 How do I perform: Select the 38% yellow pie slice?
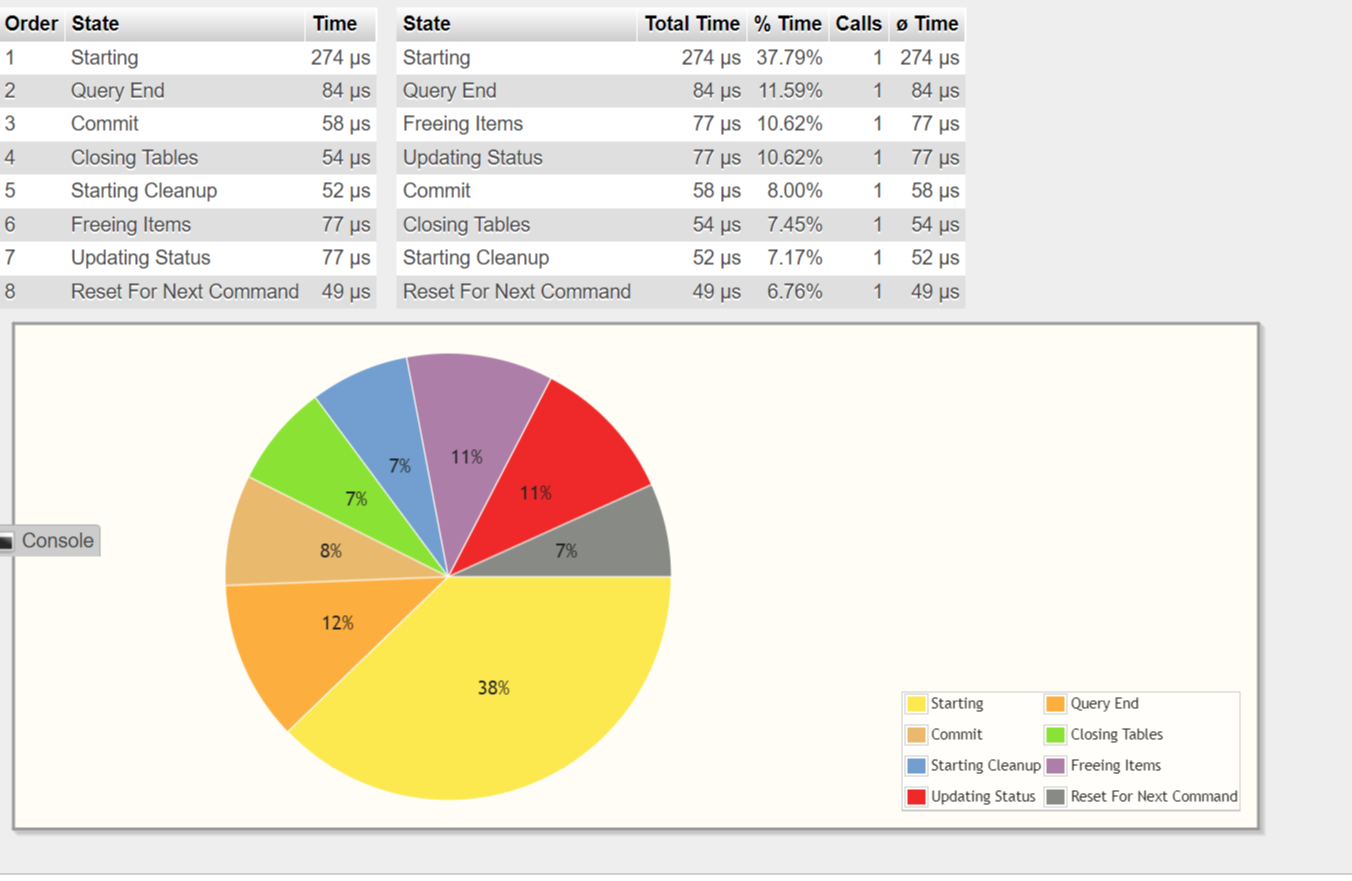pos(493,688)
